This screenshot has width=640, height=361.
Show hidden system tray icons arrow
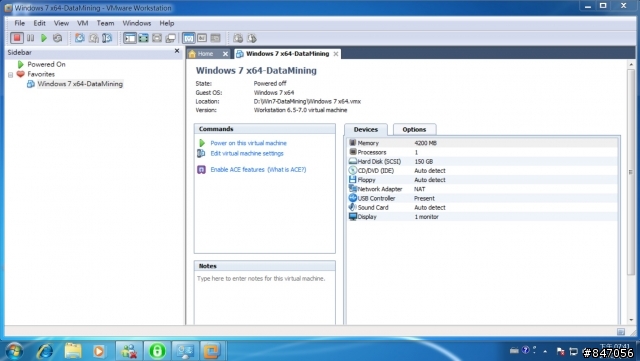(x=545, y=351)
